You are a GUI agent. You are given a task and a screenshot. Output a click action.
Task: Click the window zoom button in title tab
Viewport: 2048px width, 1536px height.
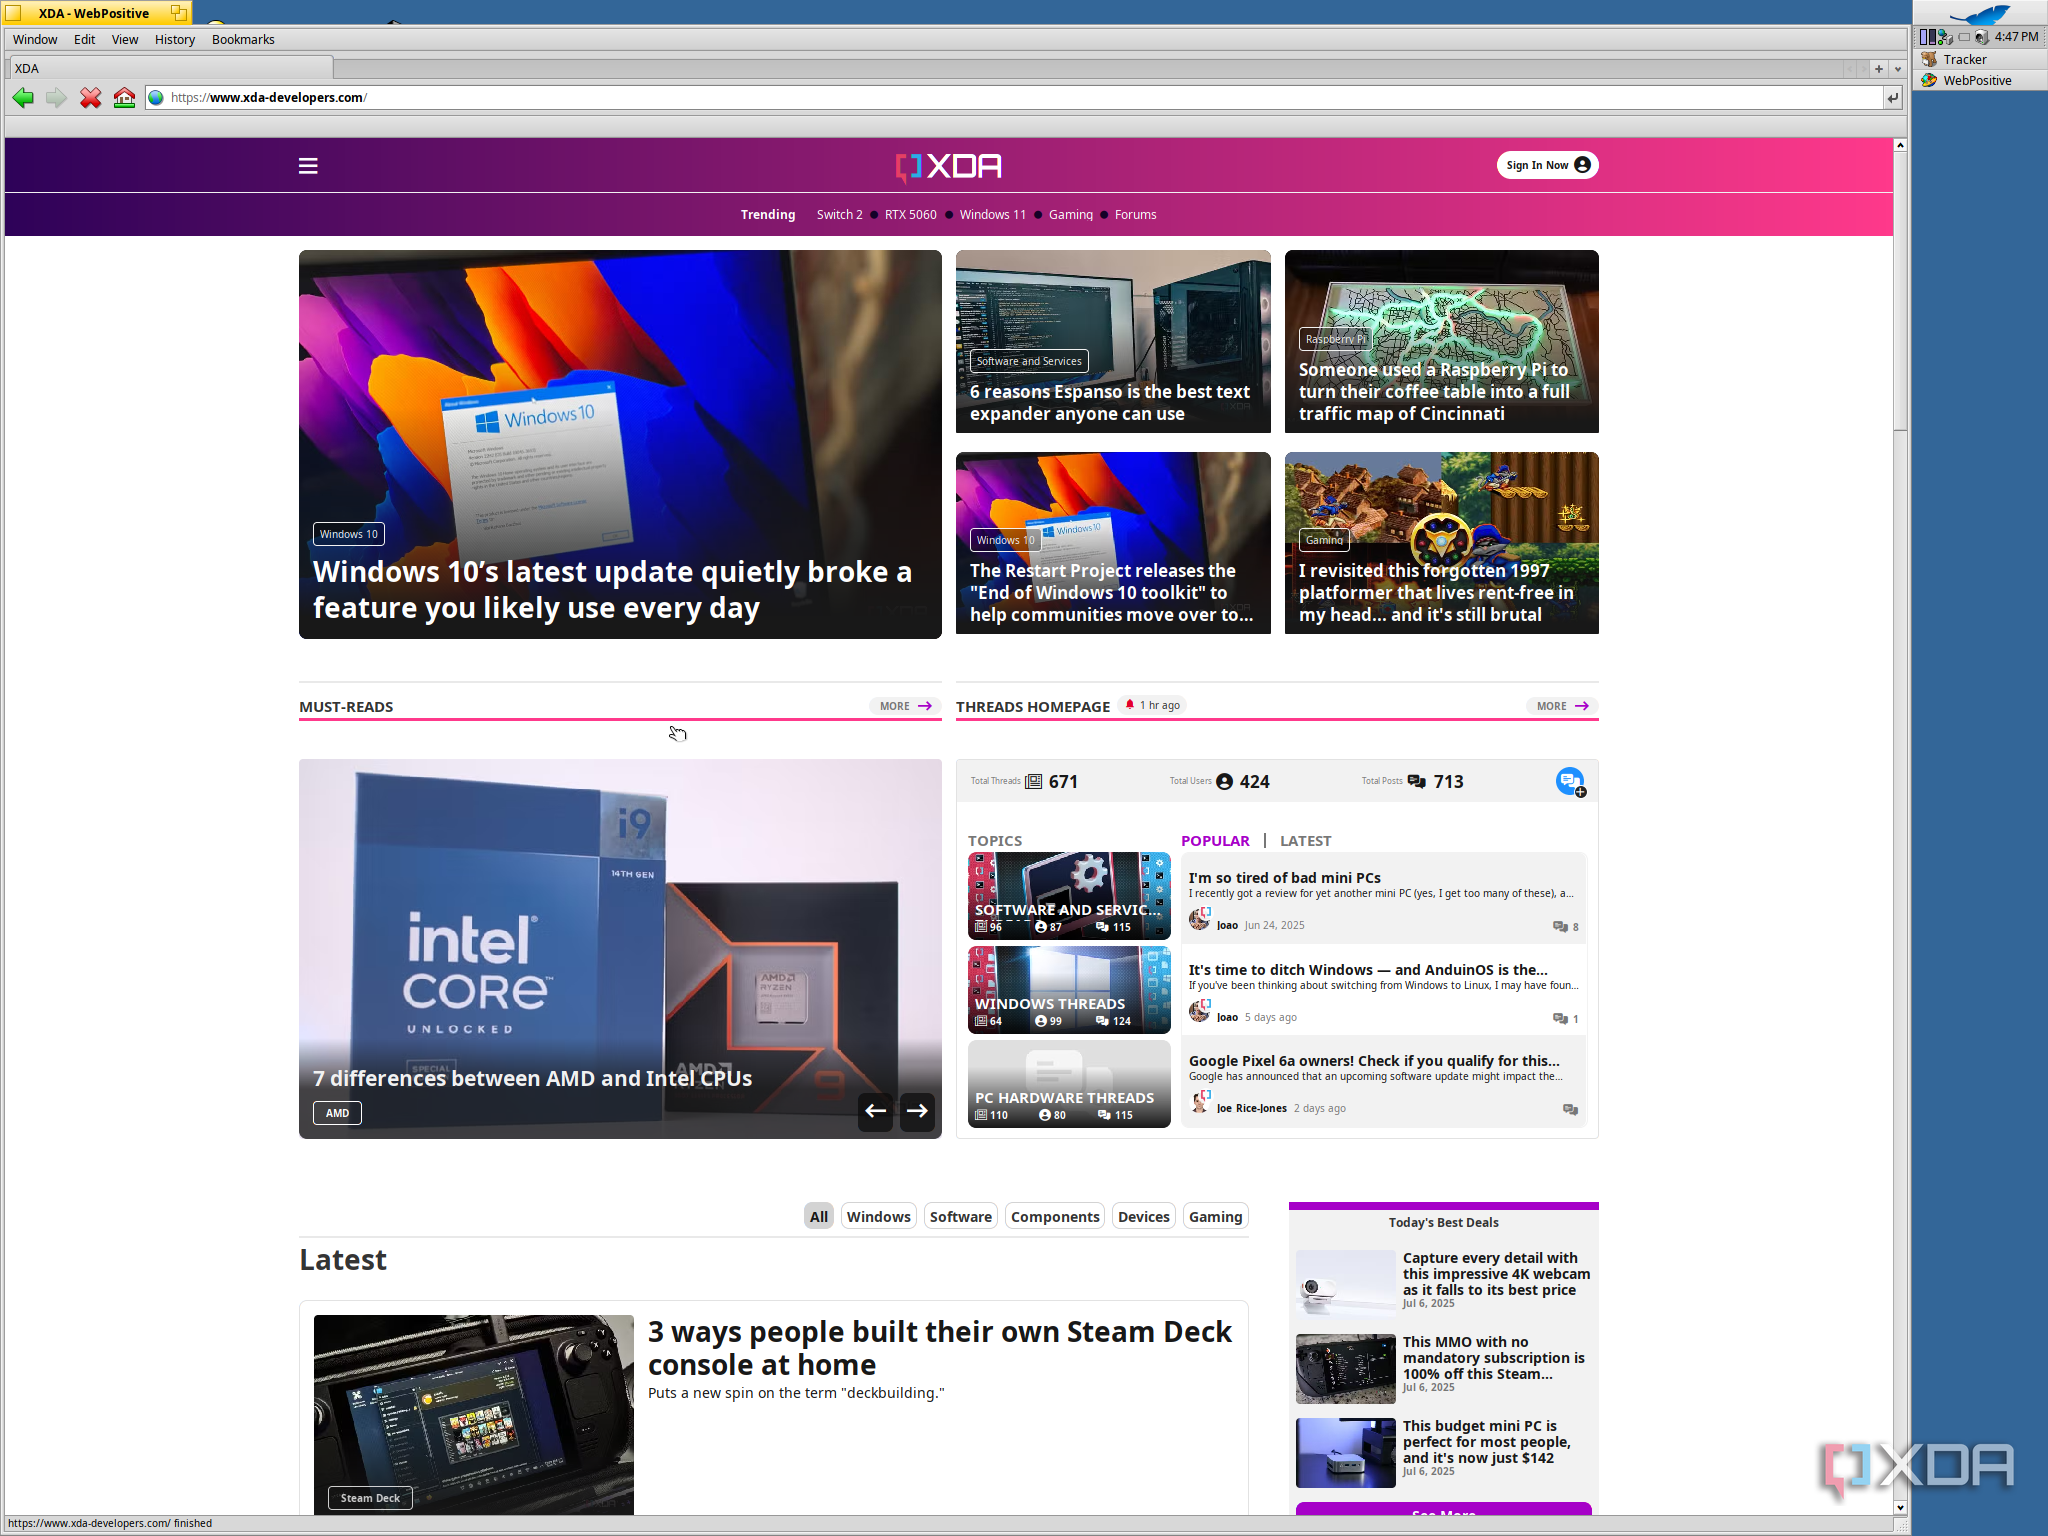(178, 13)
